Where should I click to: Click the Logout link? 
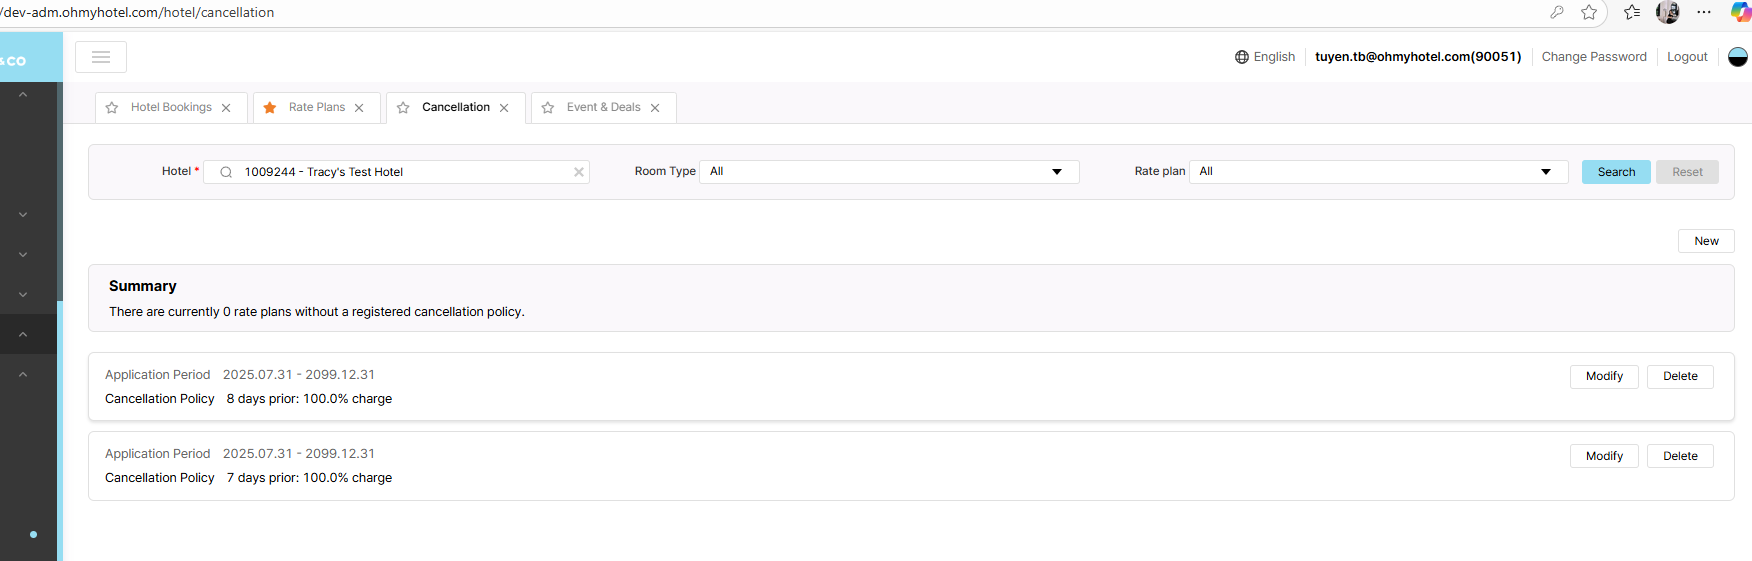click(1687, 57)
